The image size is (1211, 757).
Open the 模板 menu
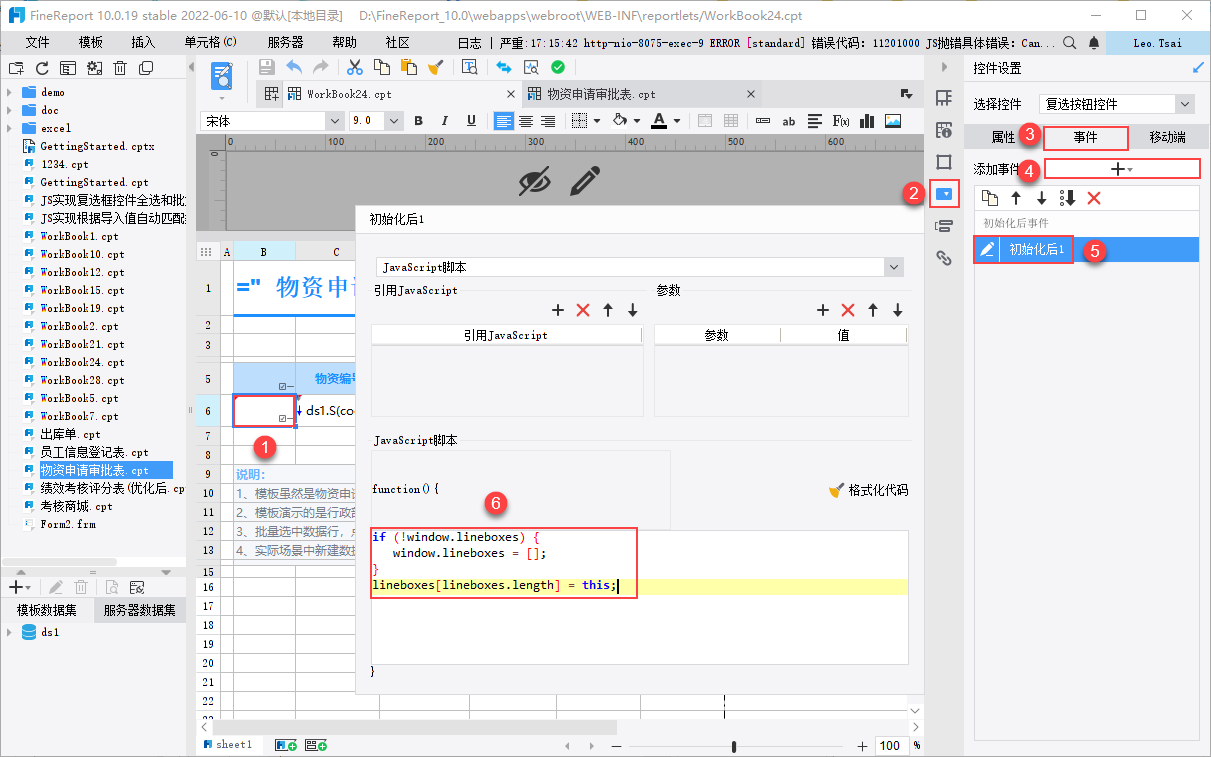coord(91,43)
